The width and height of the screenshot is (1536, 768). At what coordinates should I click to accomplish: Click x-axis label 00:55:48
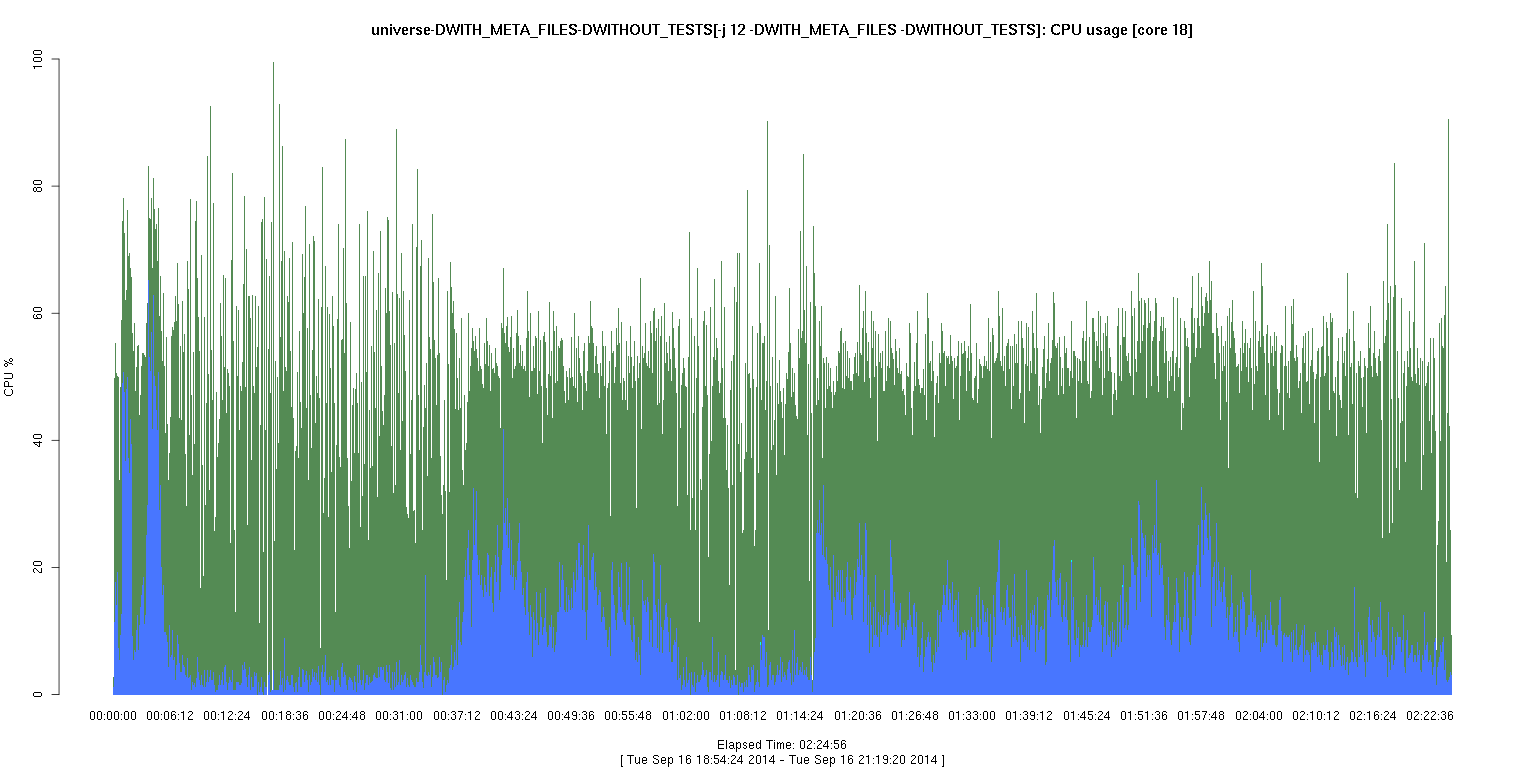[x=628, y=716]
